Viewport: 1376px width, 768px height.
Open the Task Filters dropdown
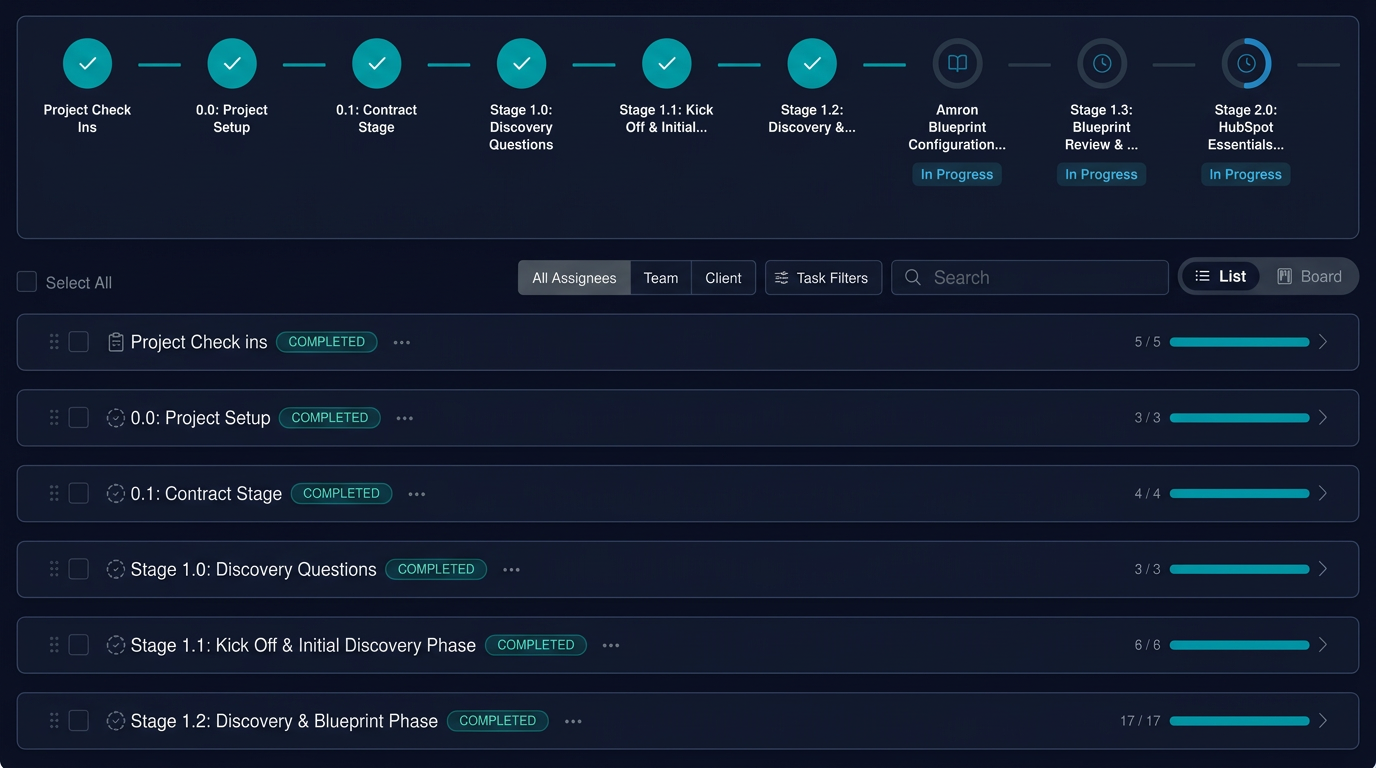[823, 278]
